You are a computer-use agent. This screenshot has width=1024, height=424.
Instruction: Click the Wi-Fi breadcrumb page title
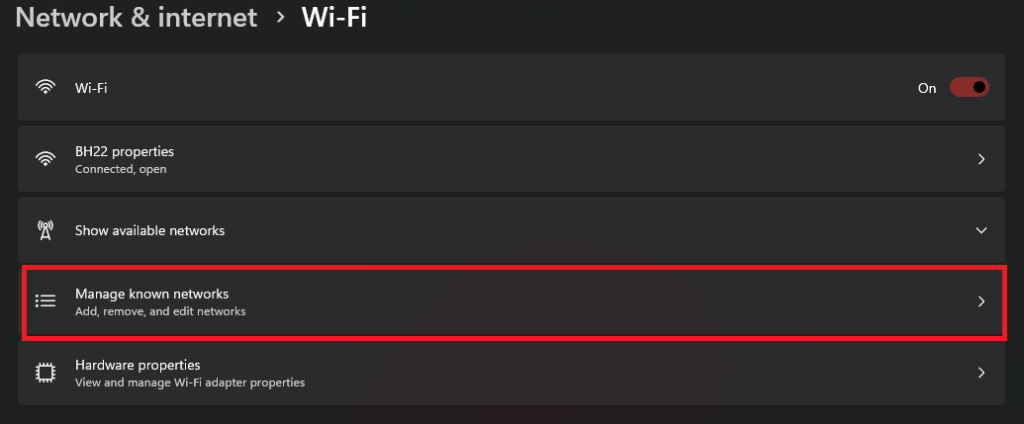[x=334, y=18]
